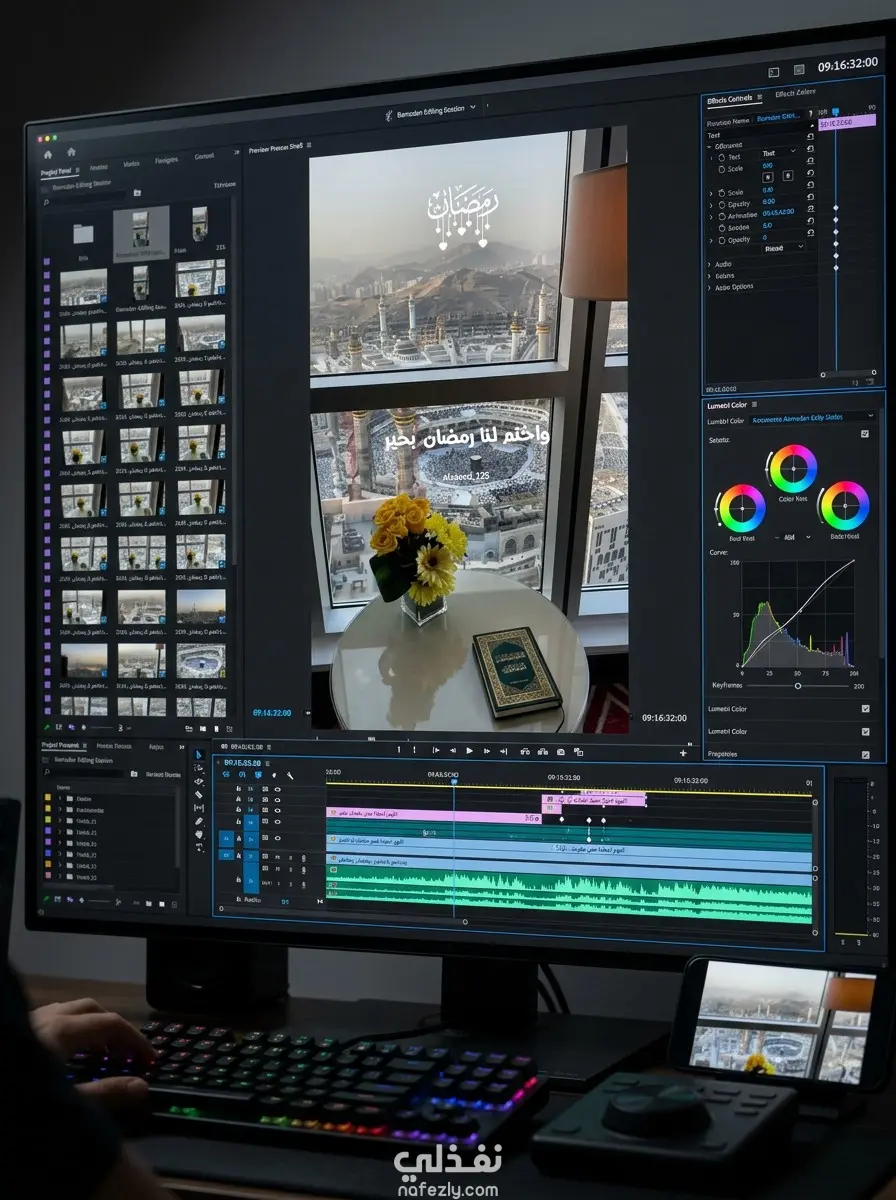Screen dimensions: 896x1200
Task: Click the top color wheel in Lumetri
Action: [x=793, y=469]
